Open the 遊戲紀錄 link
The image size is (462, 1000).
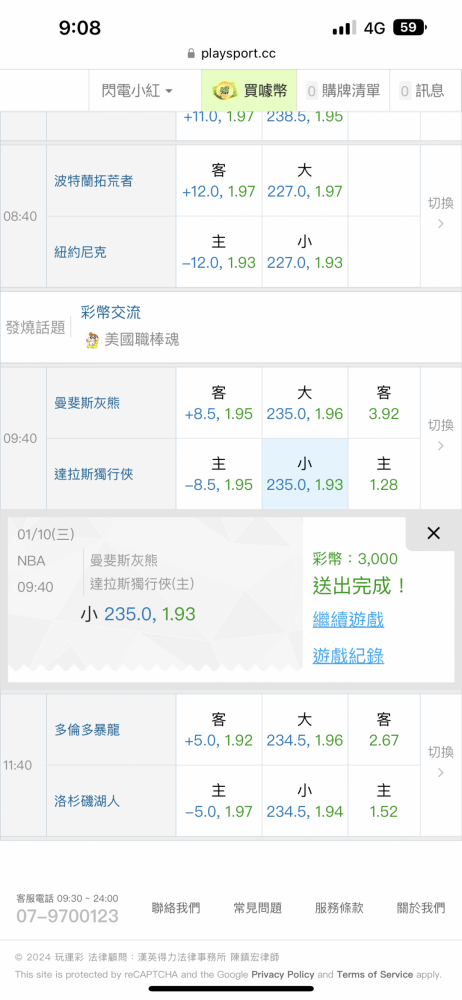[x=348, y=656]
